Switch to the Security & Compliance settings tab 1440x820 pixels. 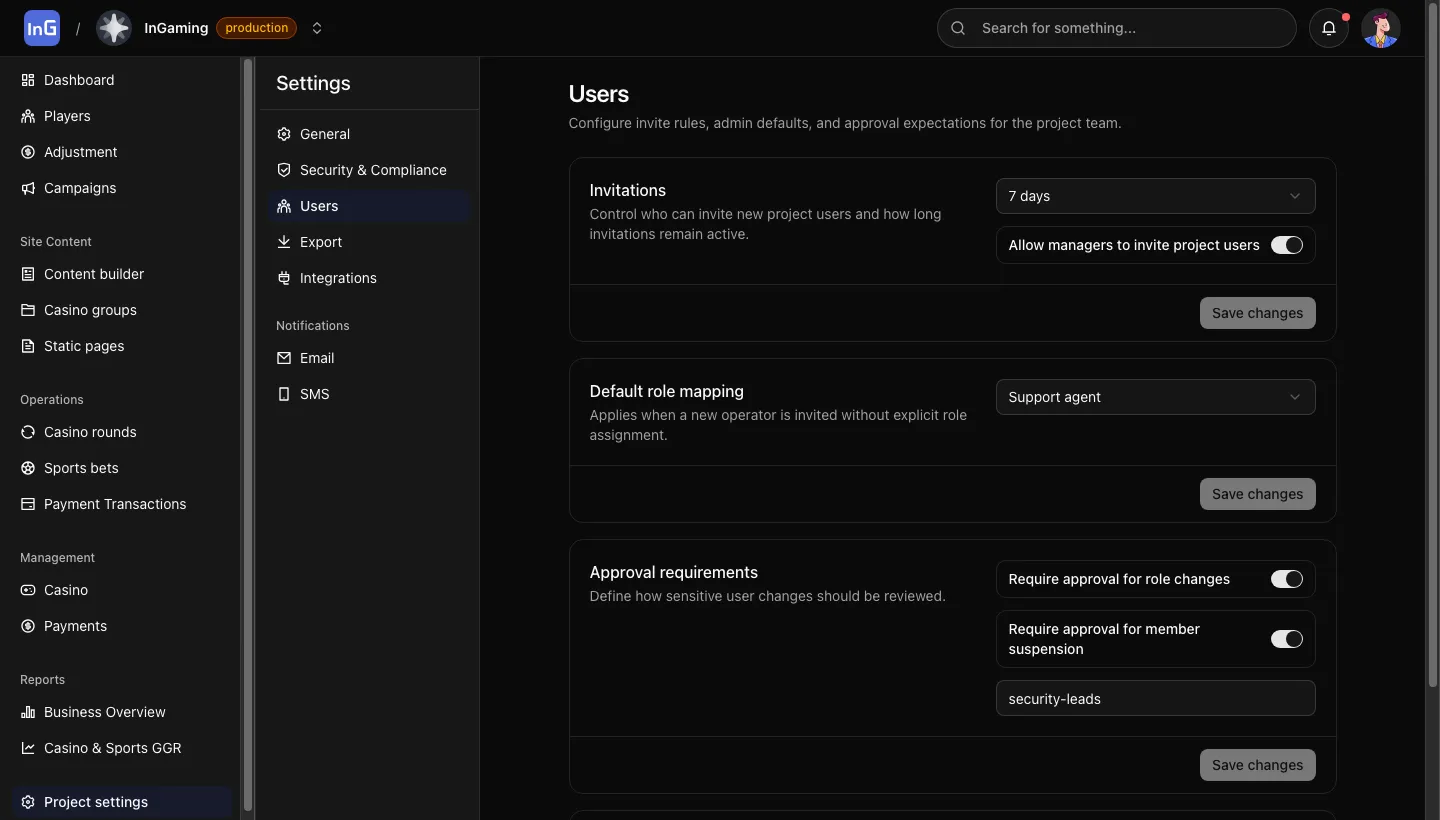click(372, 170)
